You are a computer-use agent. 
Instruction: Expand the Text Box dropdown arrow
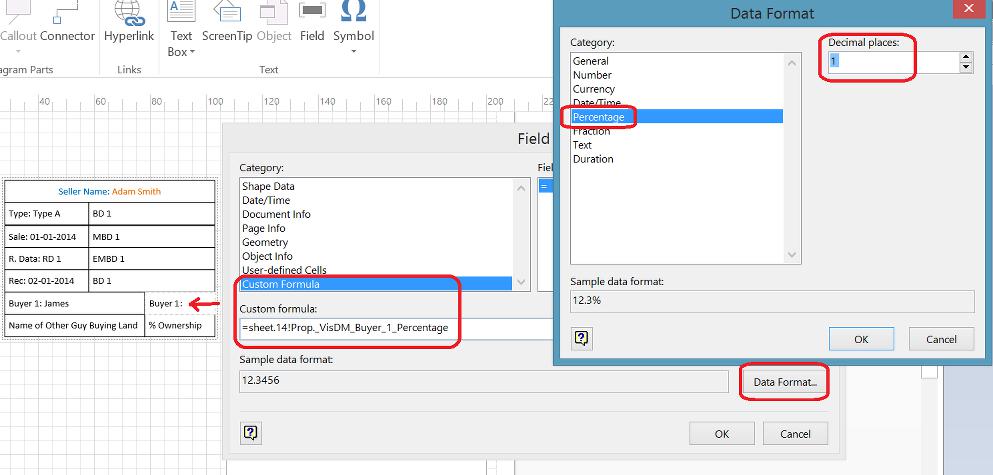[x=192, y=52]
